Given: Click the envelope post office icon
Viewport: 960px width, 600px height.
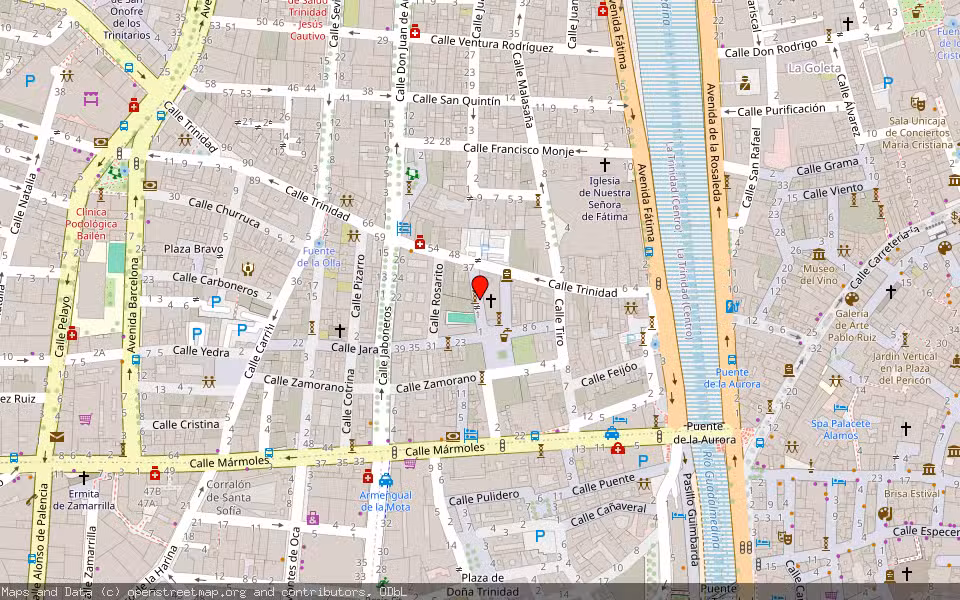Looking at the screenshot, I should pyautogui.click(x=56, y=437).
